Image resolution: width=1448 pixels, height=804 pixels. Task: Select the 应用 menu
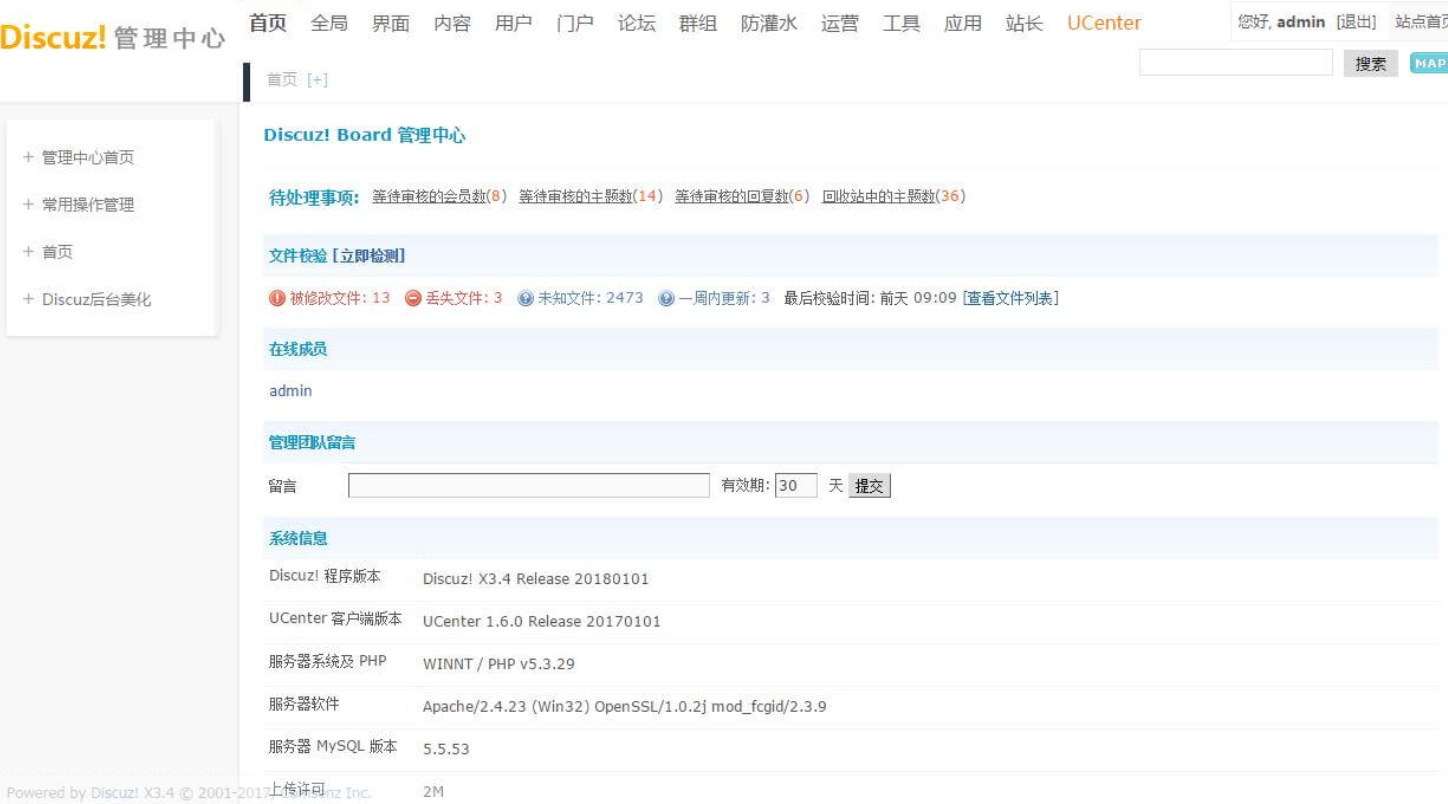[x=963, y=23]
